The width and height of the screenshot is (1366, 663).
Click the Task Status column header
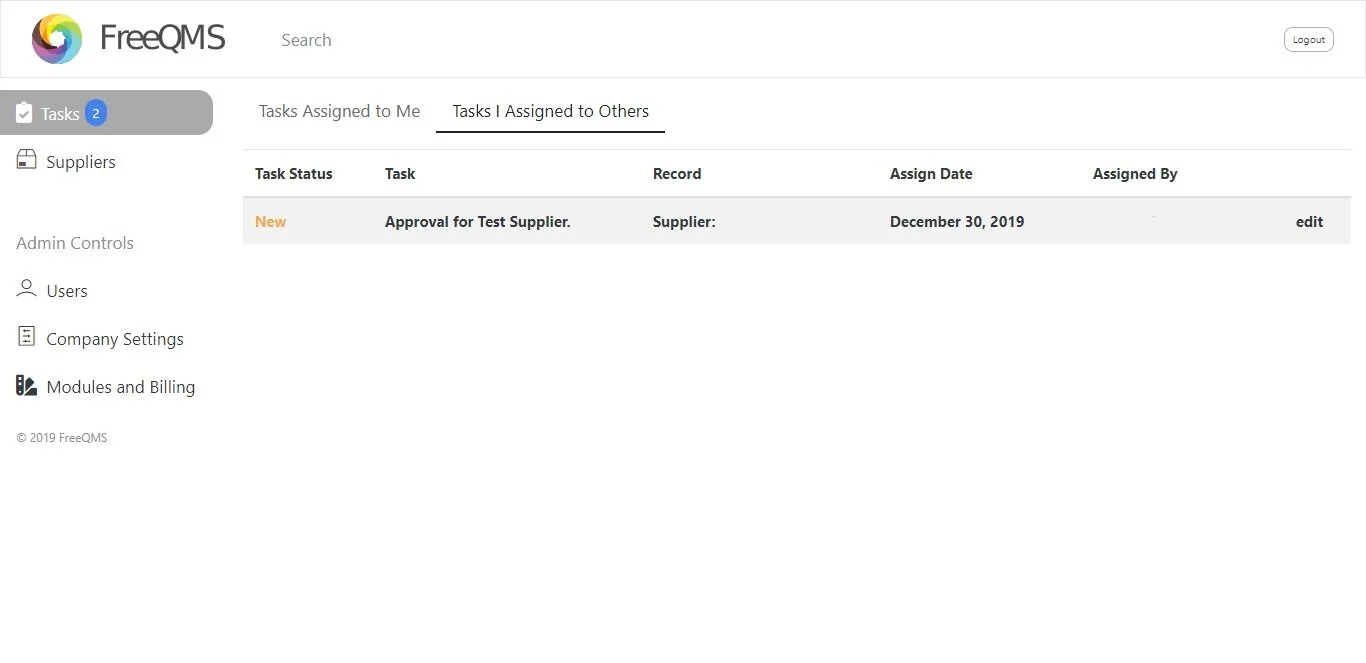click(294, 174)
